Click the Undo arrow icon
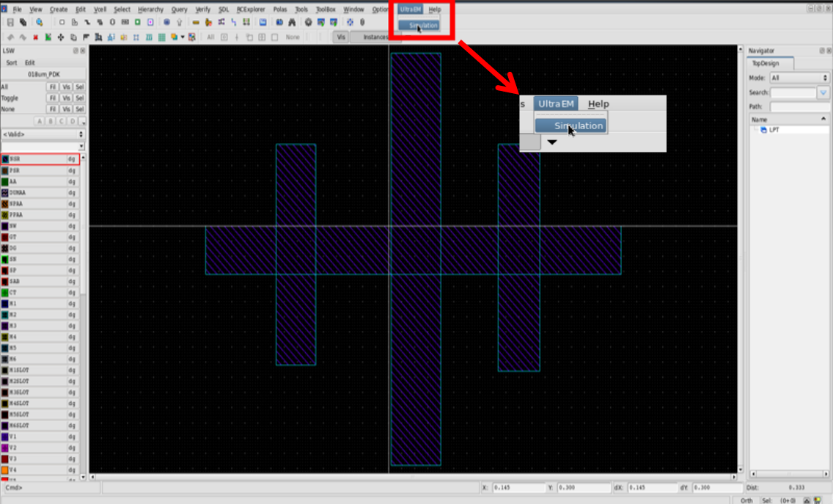Screen dimensions: 833x504 pyautogui.click(x=9, y=37)
